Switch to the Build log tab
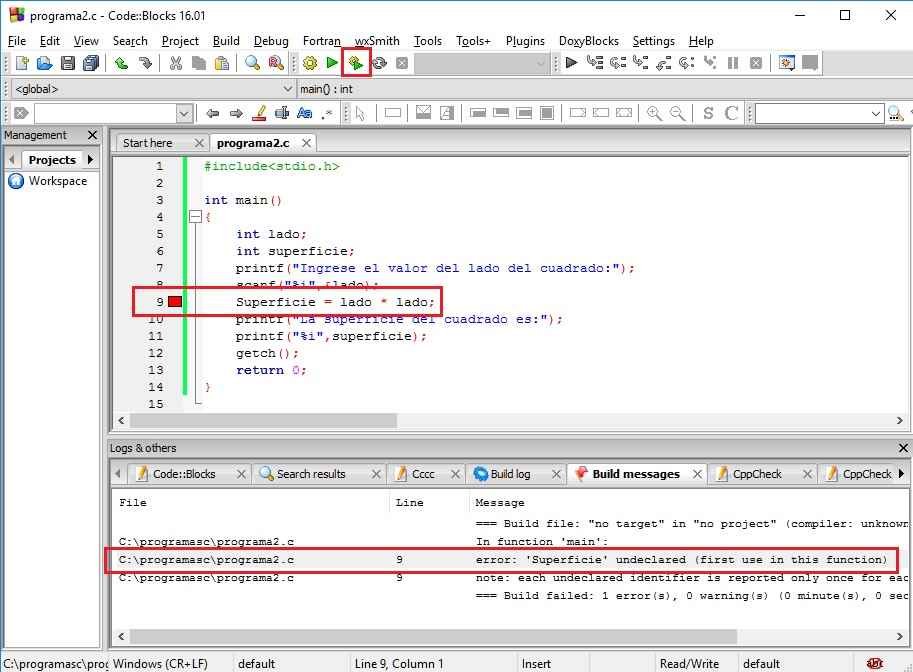The height and width of the screenshot is (672, 913). [x=510, y=474]
